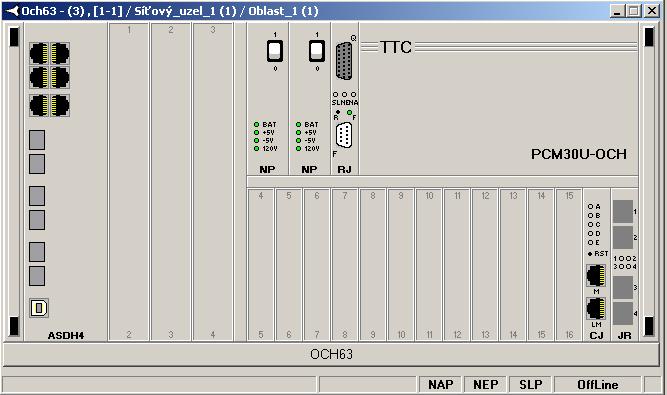This screenshot has height=395, width=667.
Task: Click the R reset button on RJ card
Action: (x=338, y=112)
